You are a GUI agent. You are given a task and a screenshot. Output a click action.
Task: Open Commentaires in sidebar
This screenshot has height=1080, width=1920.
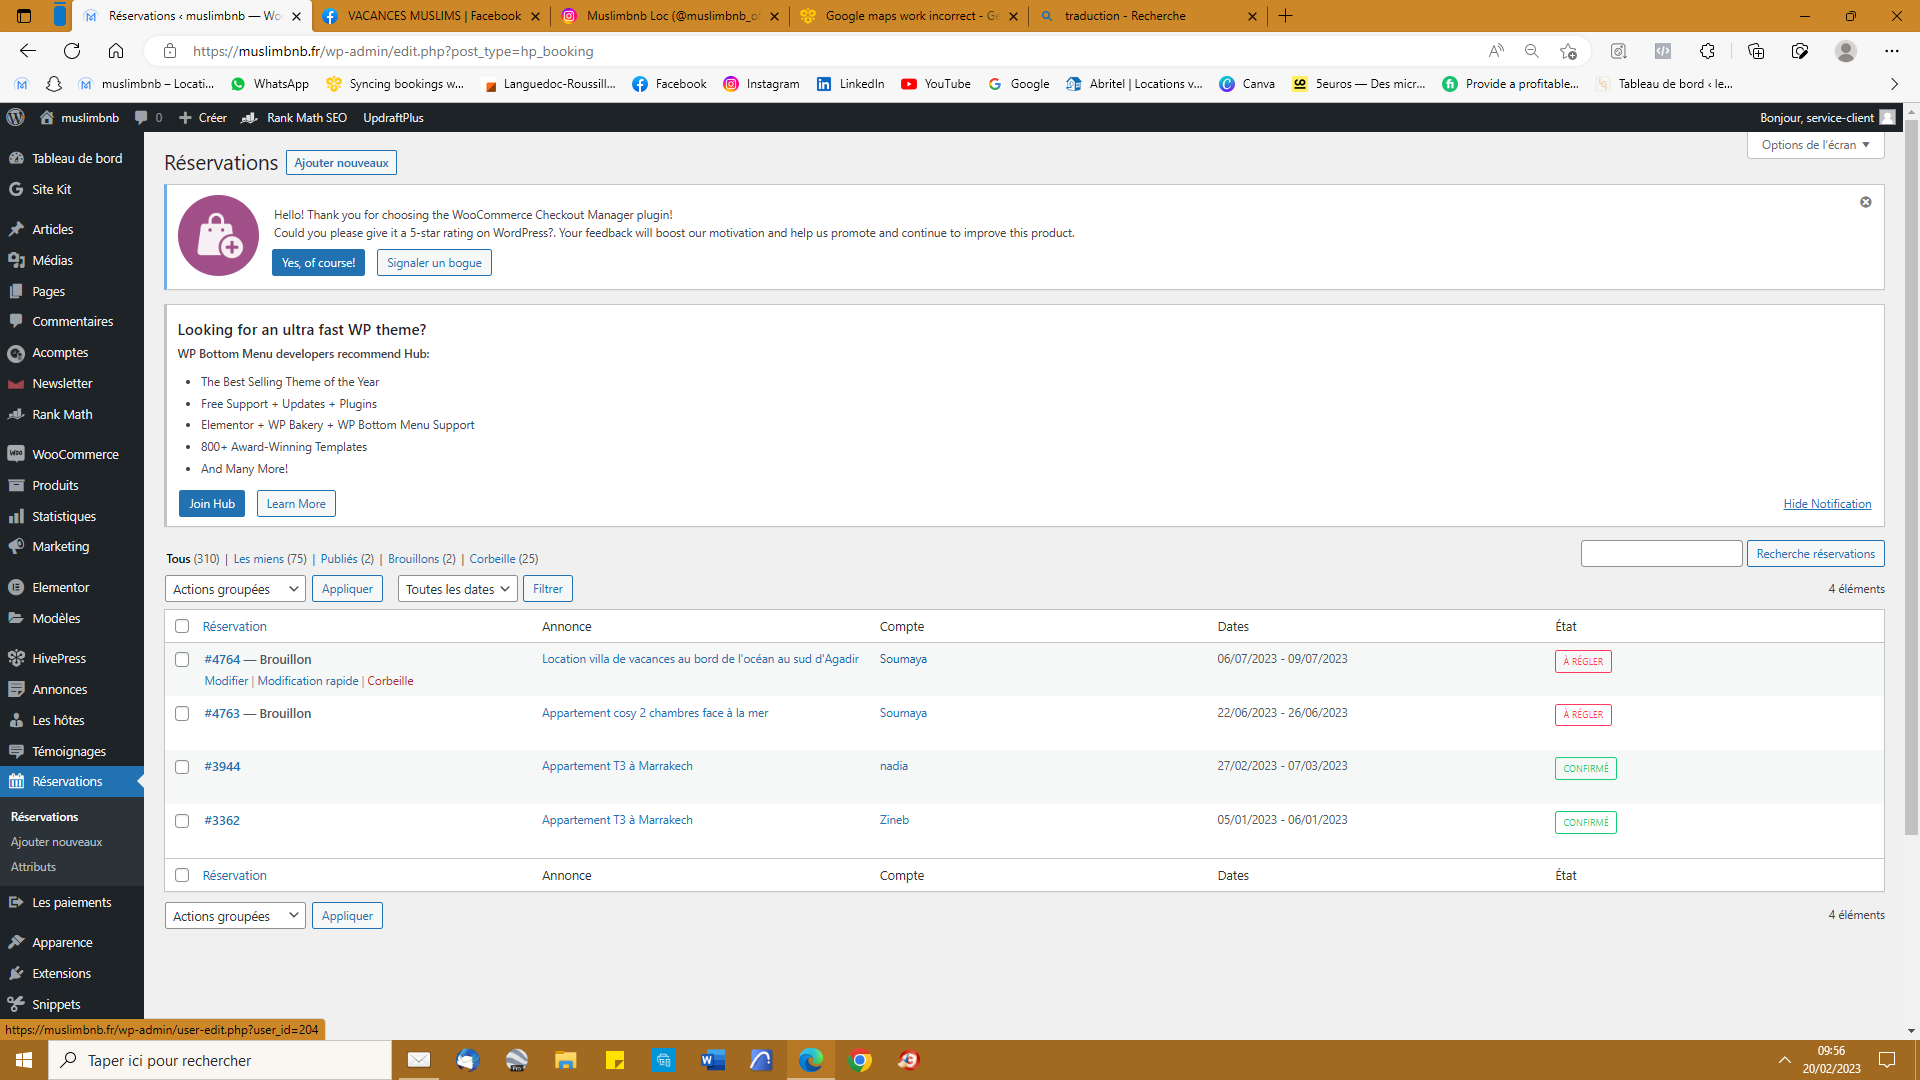72,321
